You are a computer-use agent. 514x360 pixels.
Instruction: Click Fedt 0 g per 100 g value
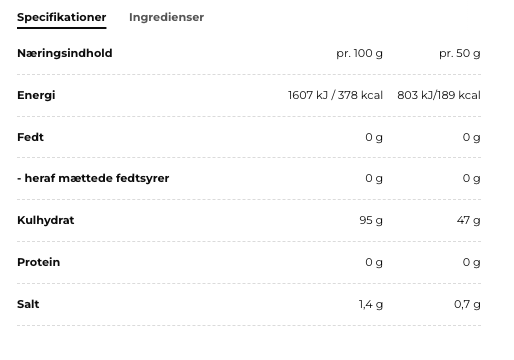click(x=374, y=137)
